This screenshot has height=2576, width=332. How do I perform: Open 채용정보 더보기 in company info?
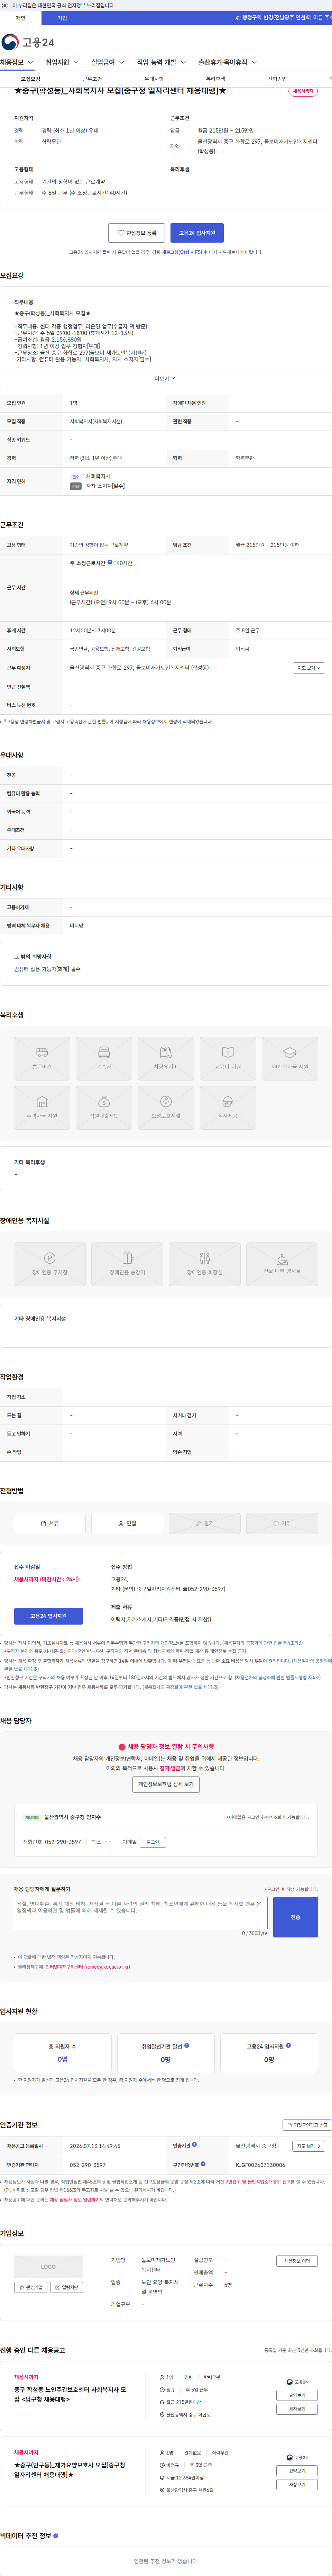297,2261
